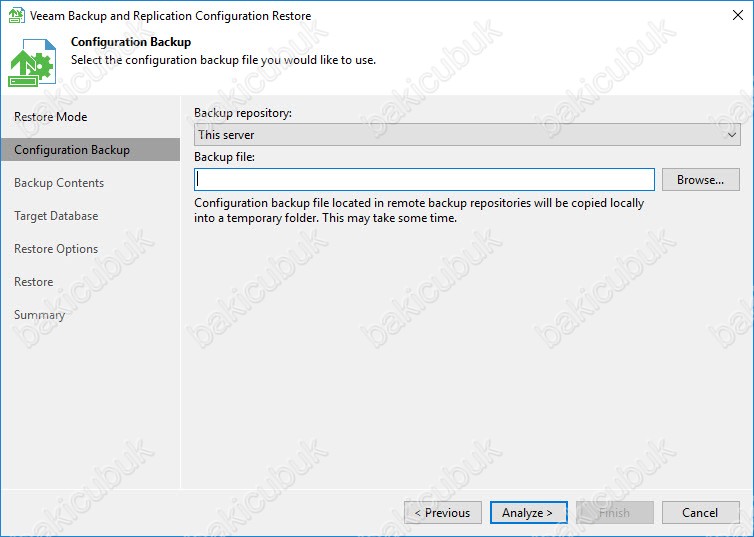Select the Summary step
The image size is (754, 537).
click(39, 315)
